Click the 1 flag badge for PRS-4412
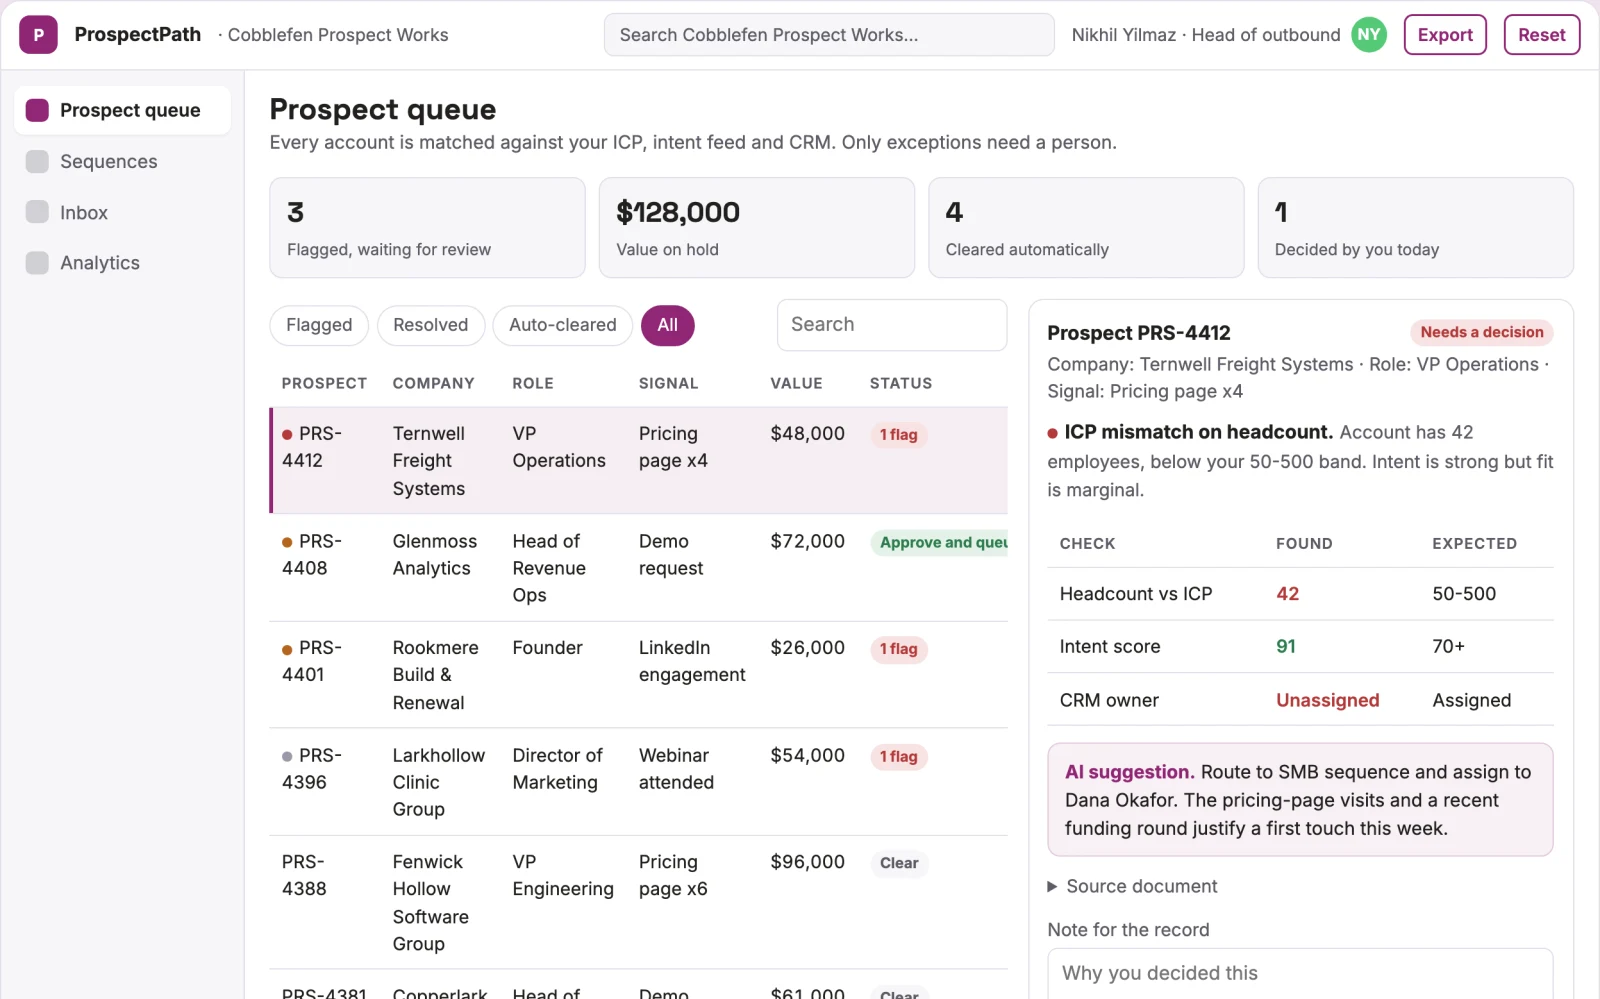Viewport: 1600px width, 999px height. pyautogui.click(x=899, y=435)
